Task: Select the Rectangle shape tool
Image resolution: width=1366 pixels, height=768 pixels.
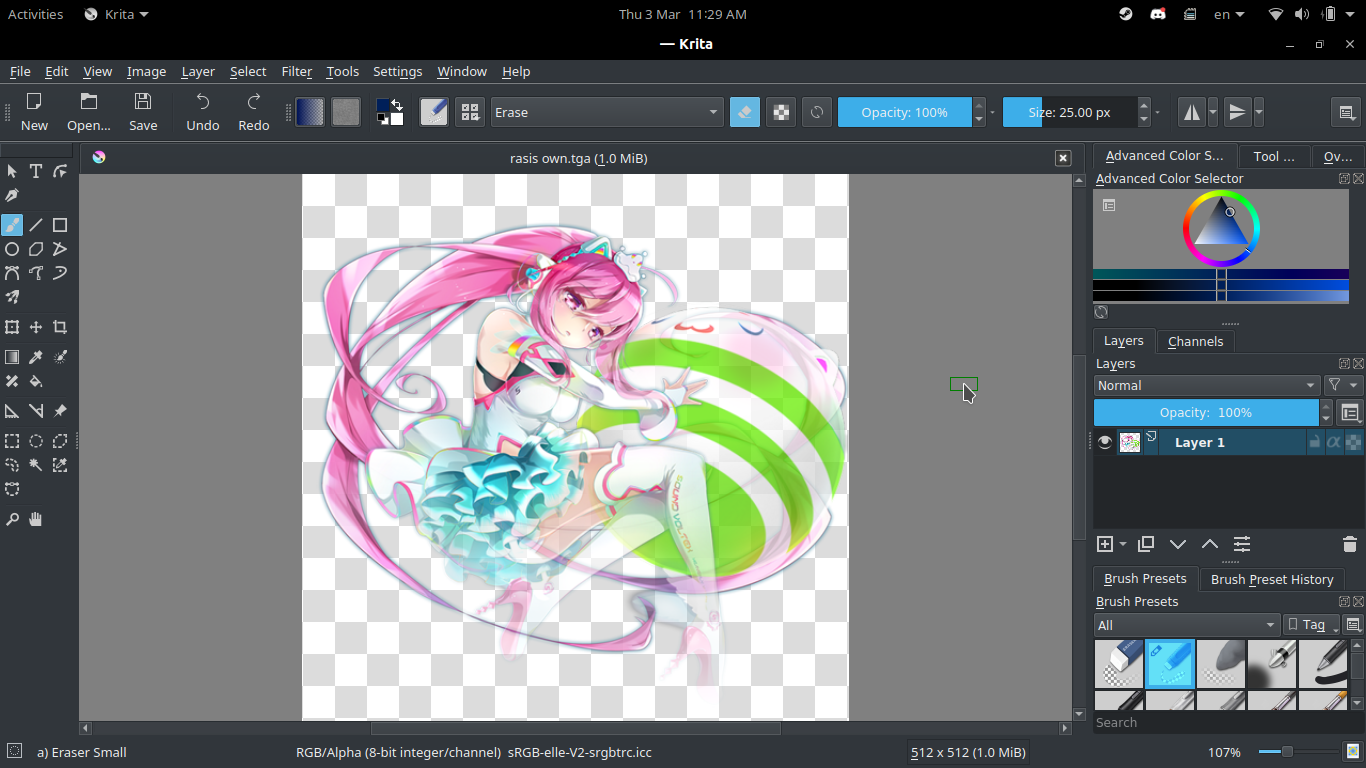Action: coord(60,225)
